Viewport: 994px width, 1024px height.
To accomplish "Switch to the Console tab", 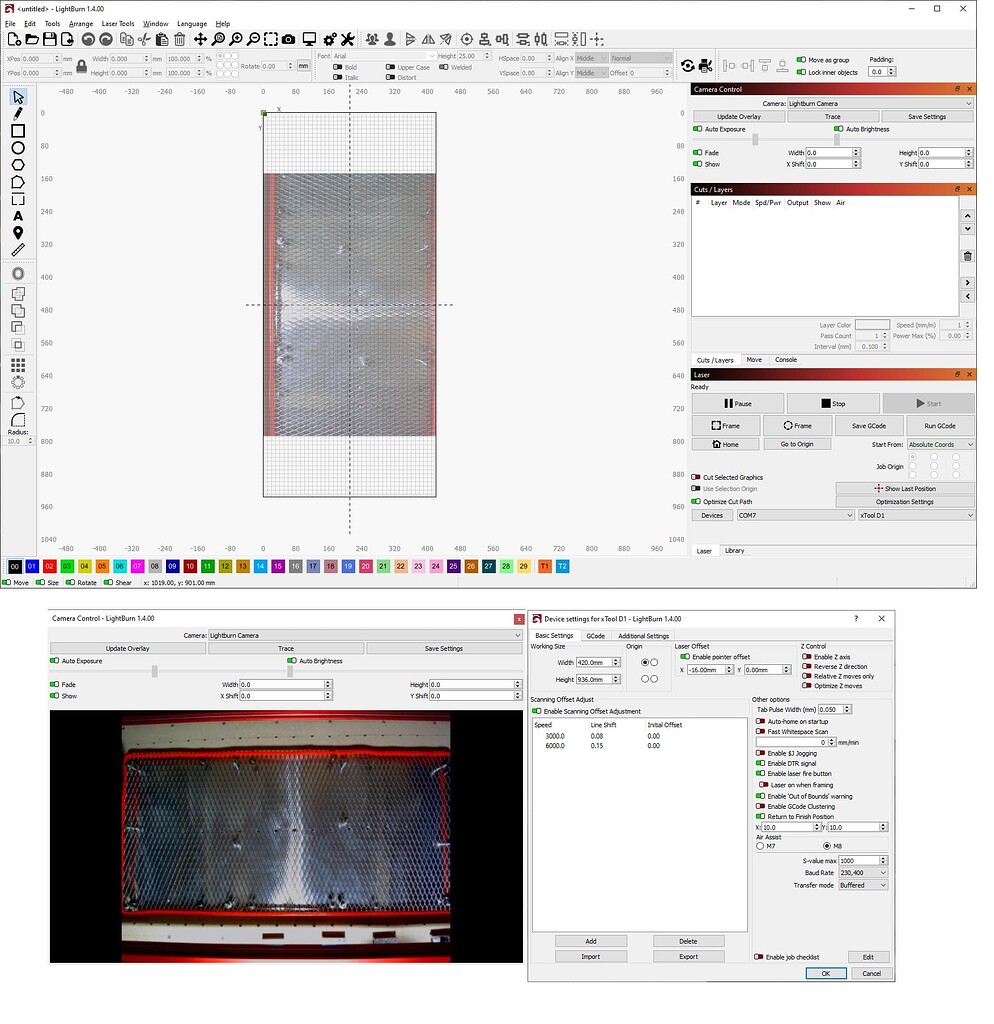I will 786,359.
